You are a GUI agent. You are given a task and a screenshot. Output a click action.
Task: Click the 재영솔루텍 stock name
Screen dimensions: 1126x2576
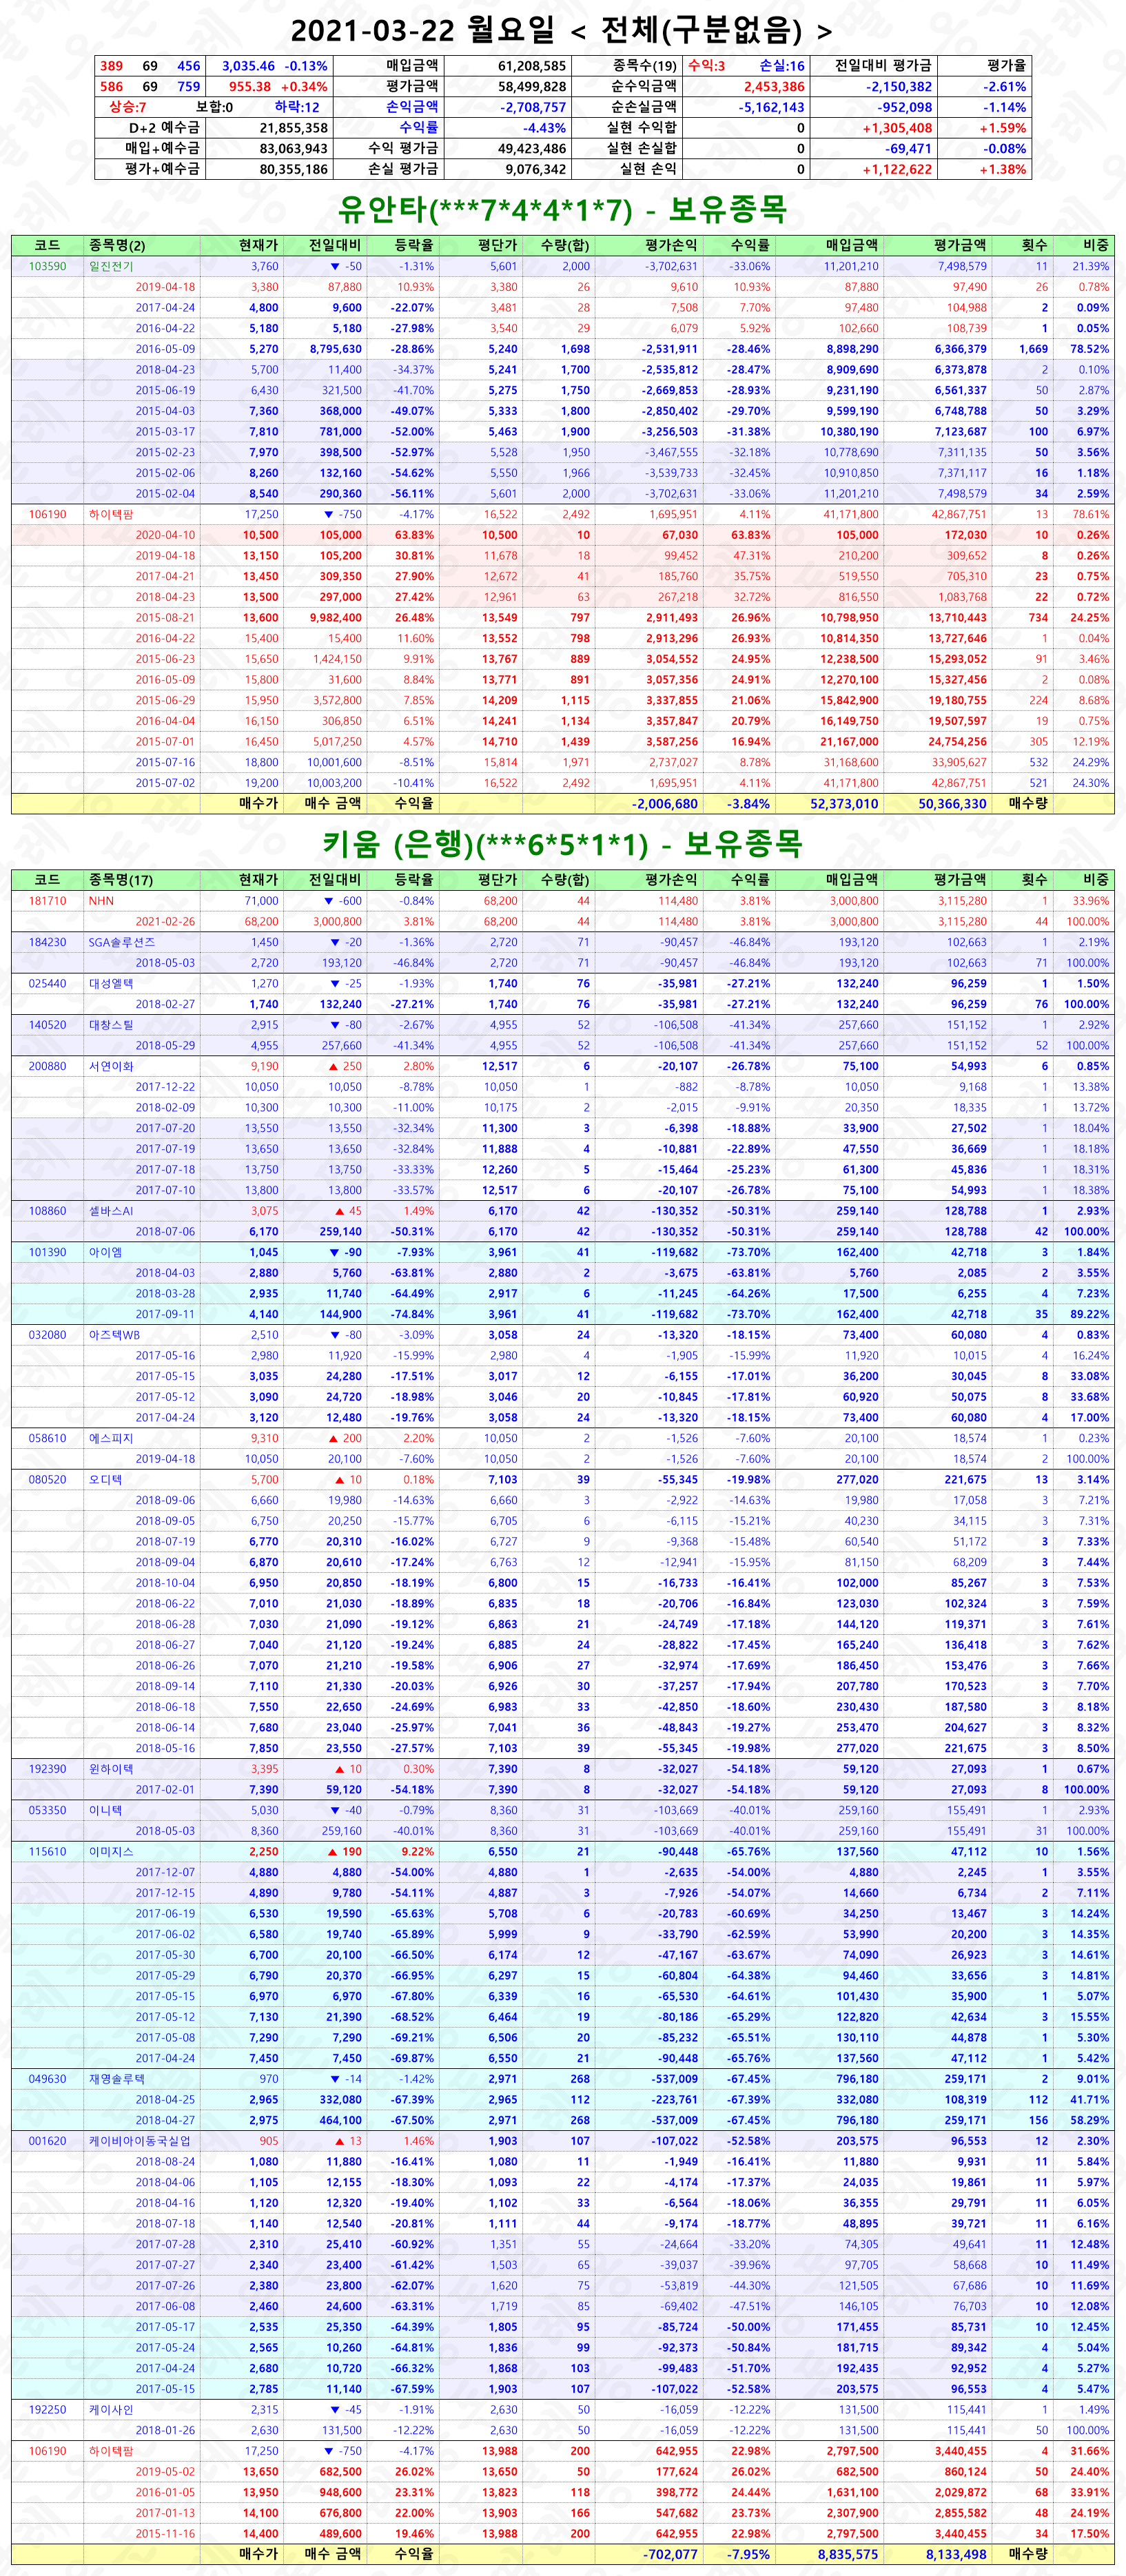117,2078
